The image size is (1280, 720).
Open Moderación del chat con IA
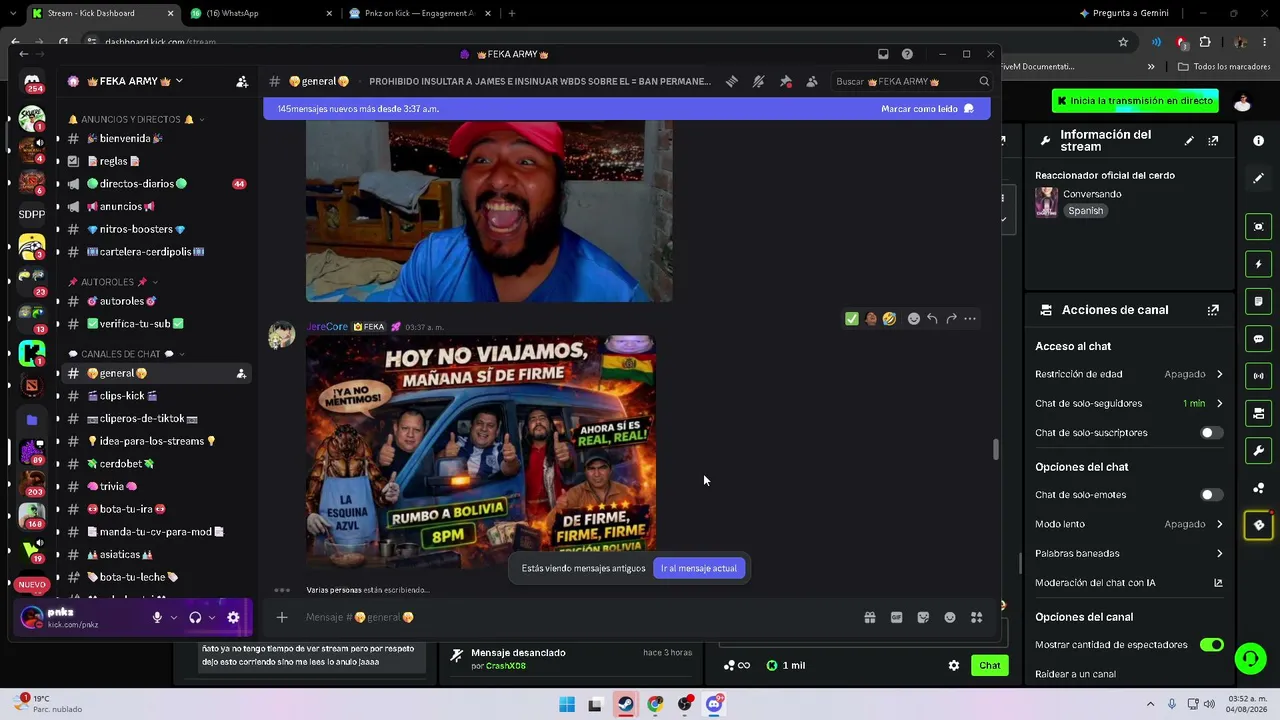click(1130, 583)
